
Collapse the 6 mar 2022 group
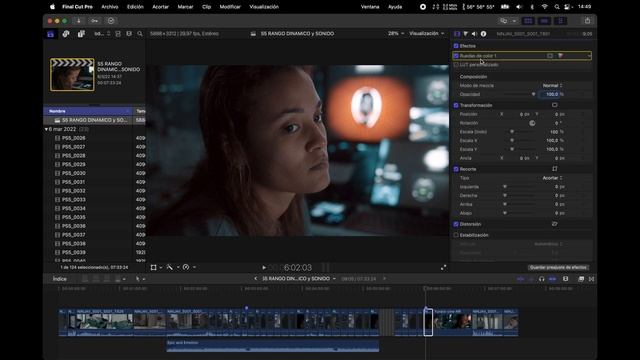[46, 129]
